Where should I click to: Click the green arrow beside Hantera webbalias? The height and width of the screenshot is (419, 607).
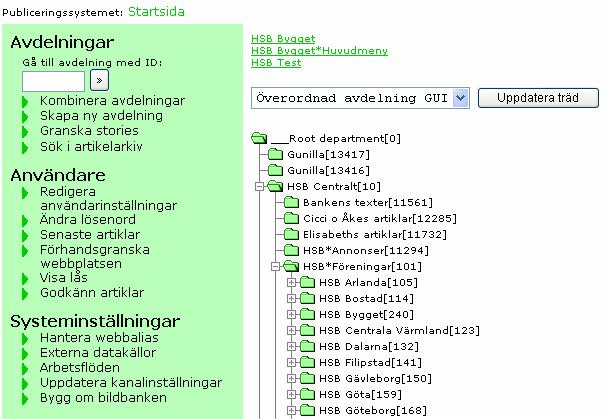click(25, 339)
